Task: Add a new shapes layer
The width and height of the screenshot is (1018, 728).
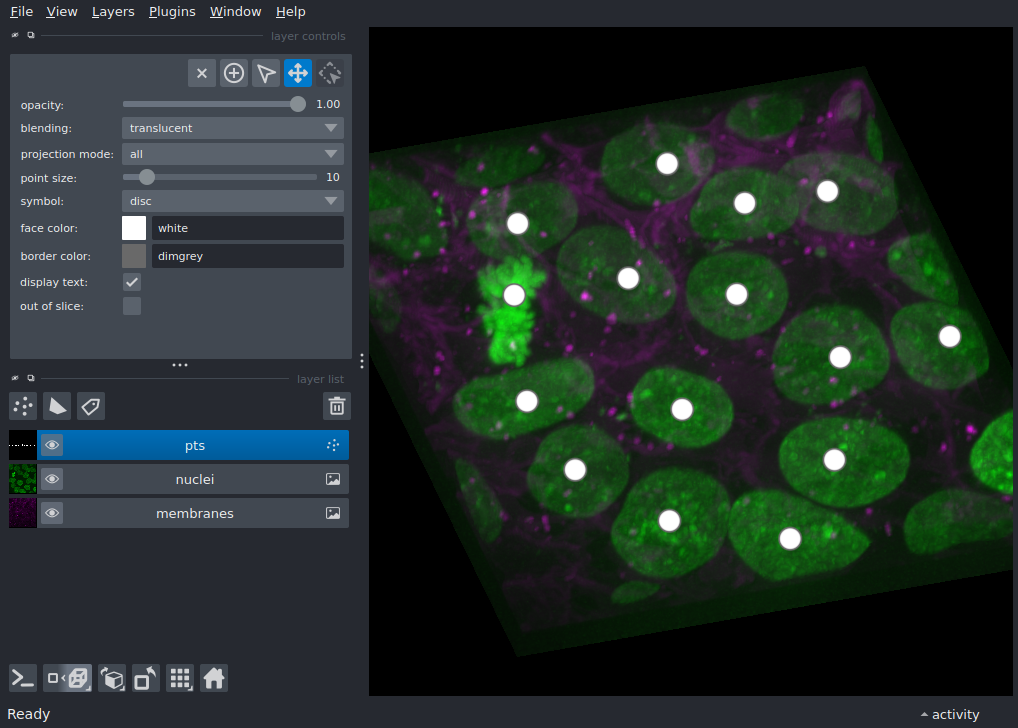Action: click(x=56, y=406)
